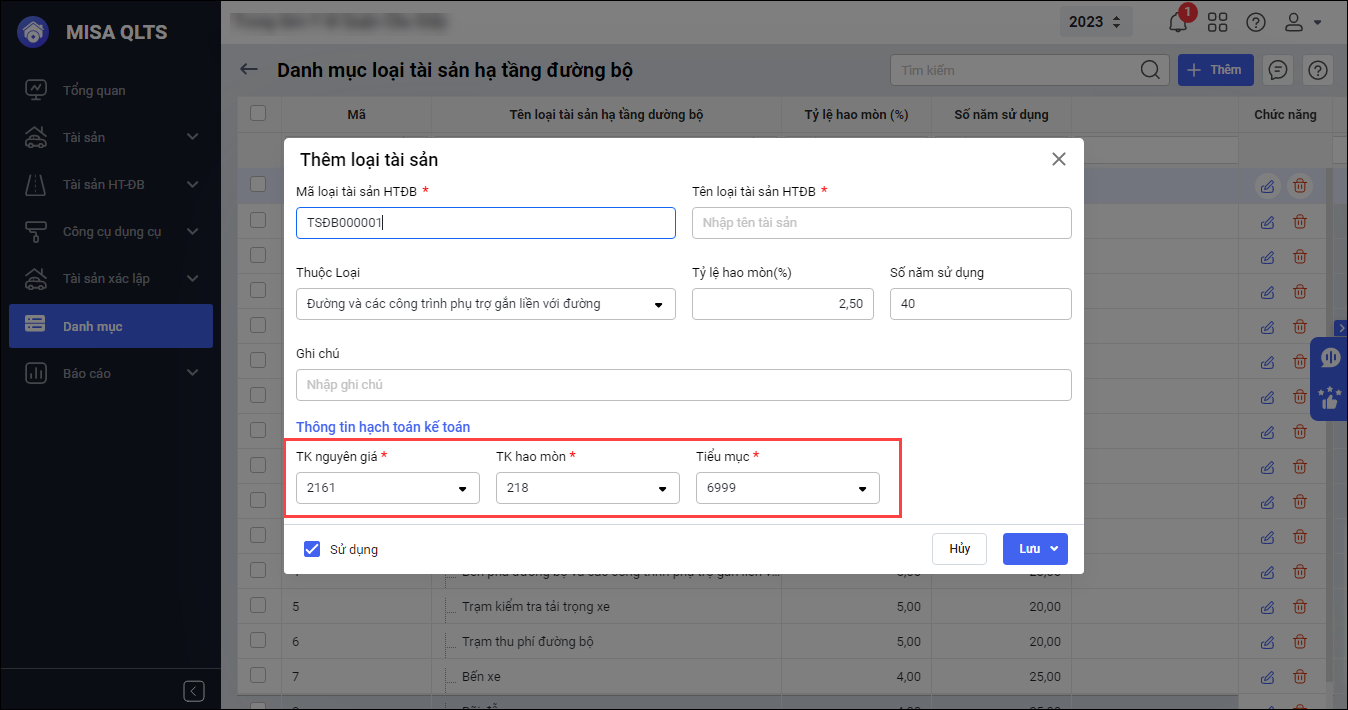Collapse the sidebar with the bottom arrow
The image size is (1348, 710).
pyautogui.click(x=195, y=691)
